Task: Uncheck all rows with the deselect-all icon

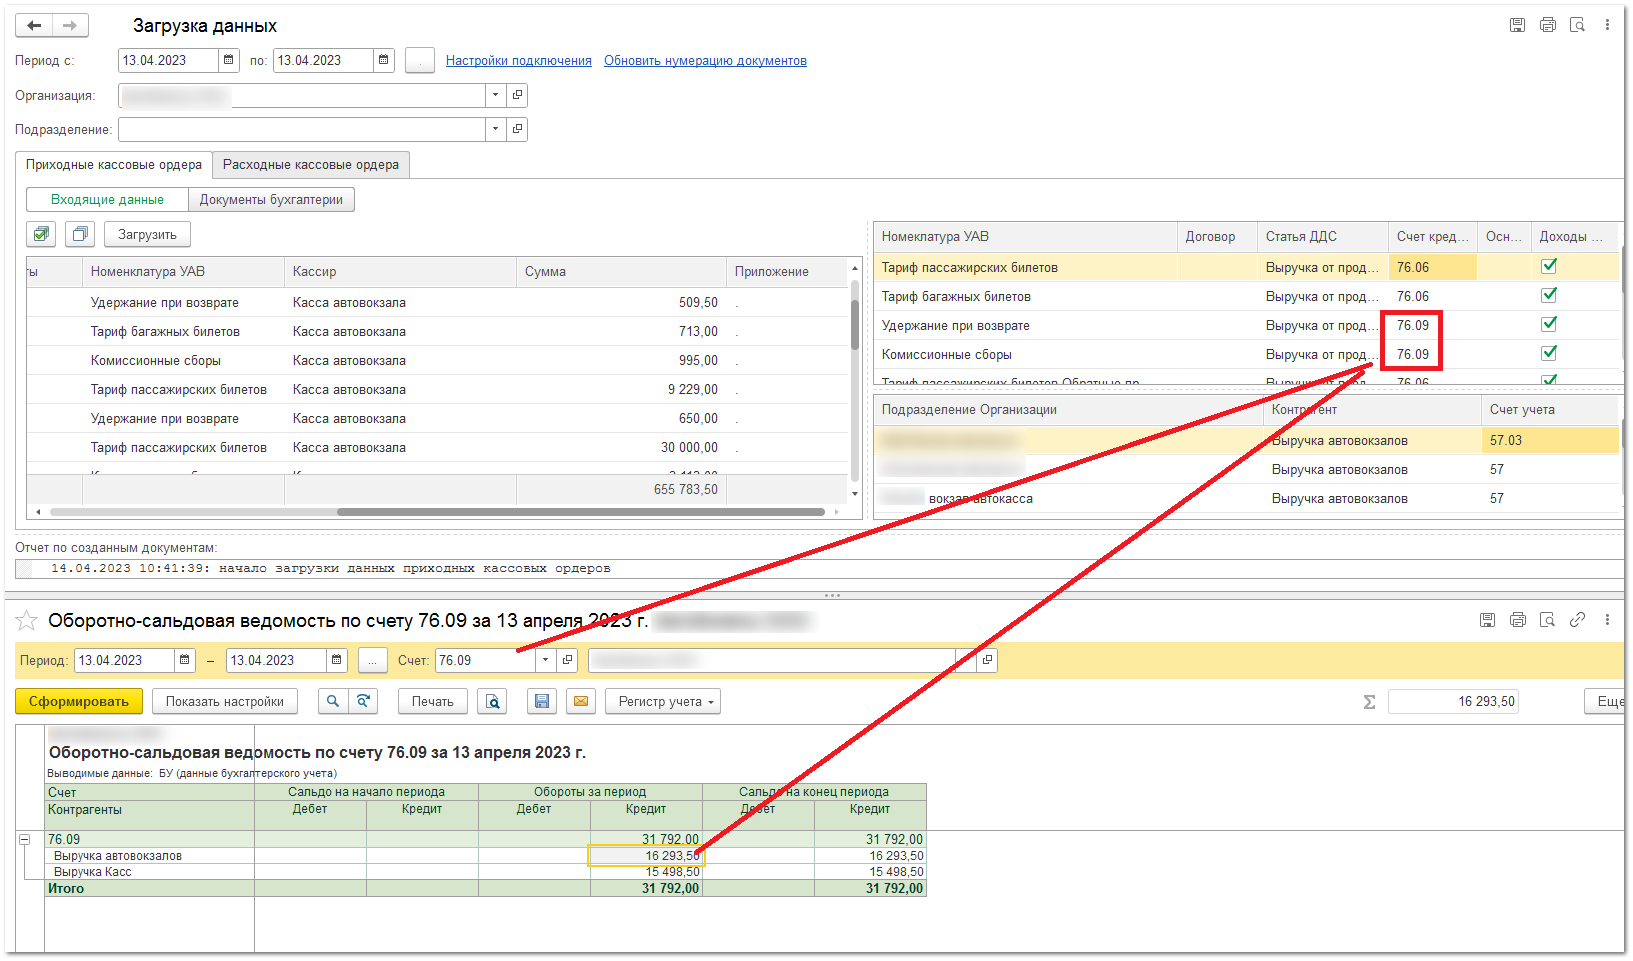Action: pyautogui.click(x=80, y=234)
